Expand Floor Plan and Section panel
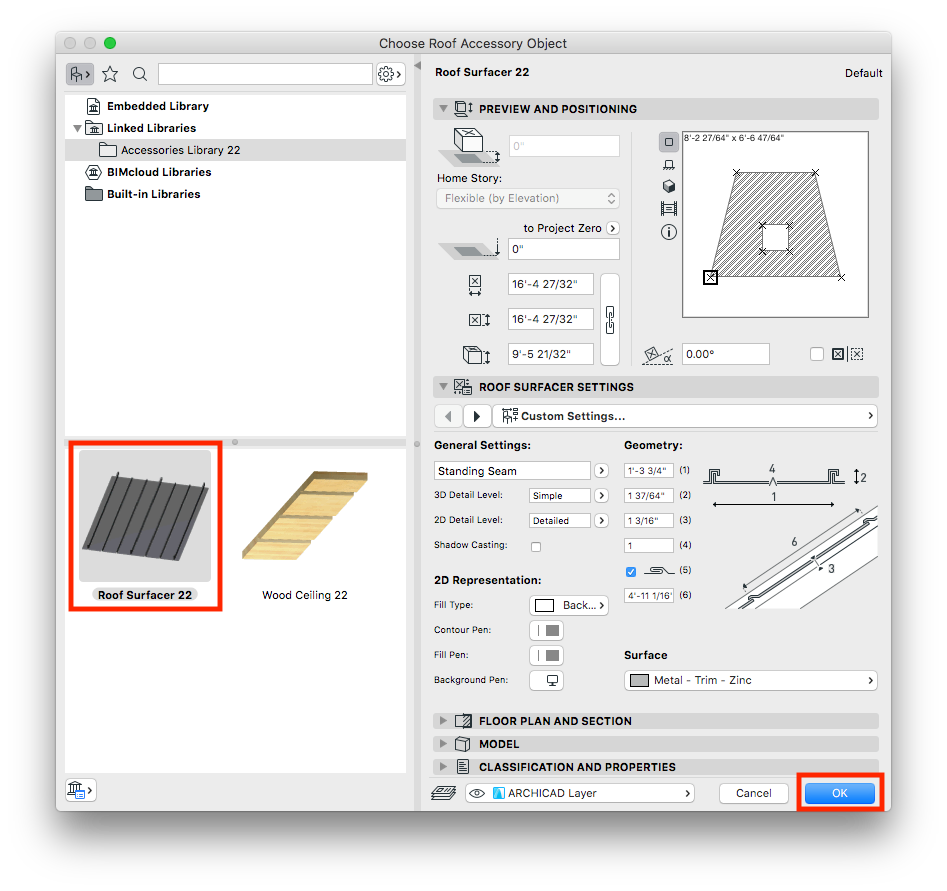The width and height of the screenshot is (947, 891). (x=443, y=721)
